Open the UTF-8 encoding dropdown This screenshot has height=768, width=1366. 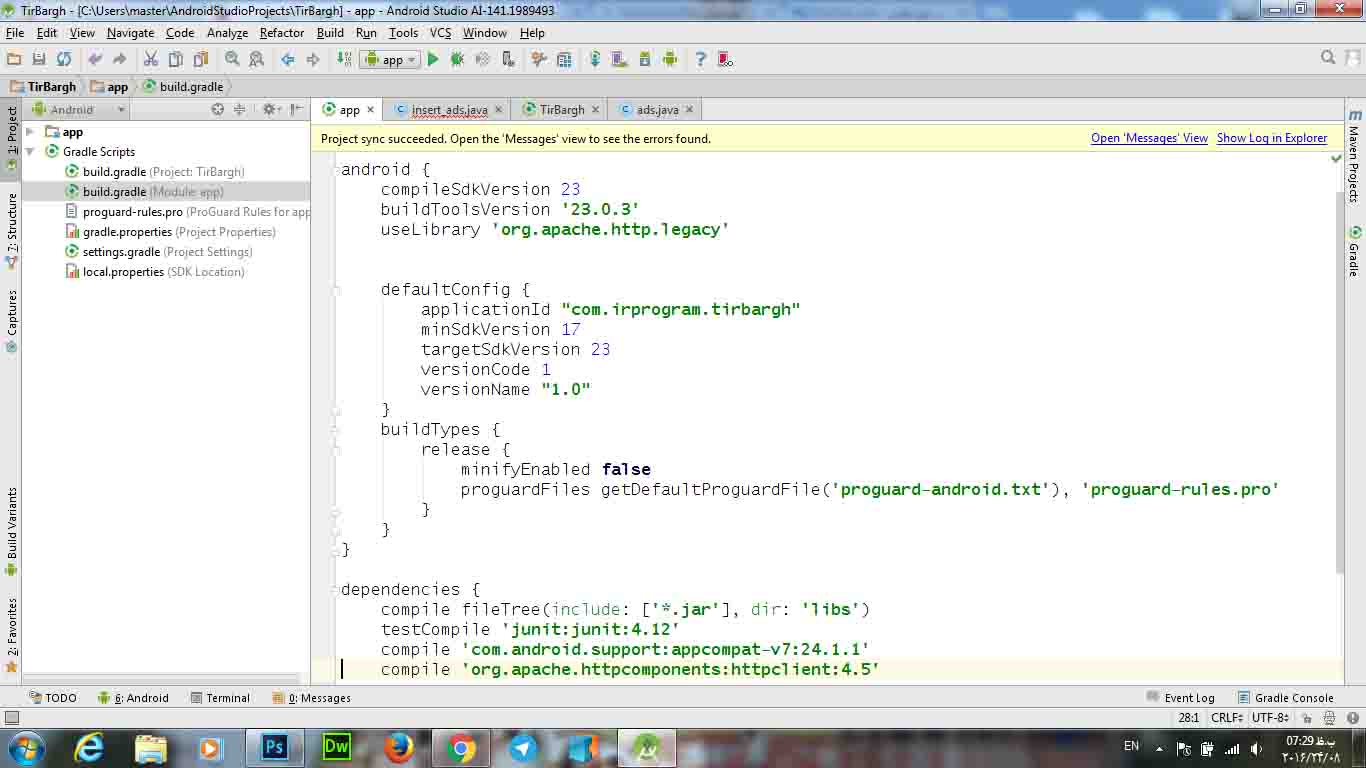coord(1270,718)
